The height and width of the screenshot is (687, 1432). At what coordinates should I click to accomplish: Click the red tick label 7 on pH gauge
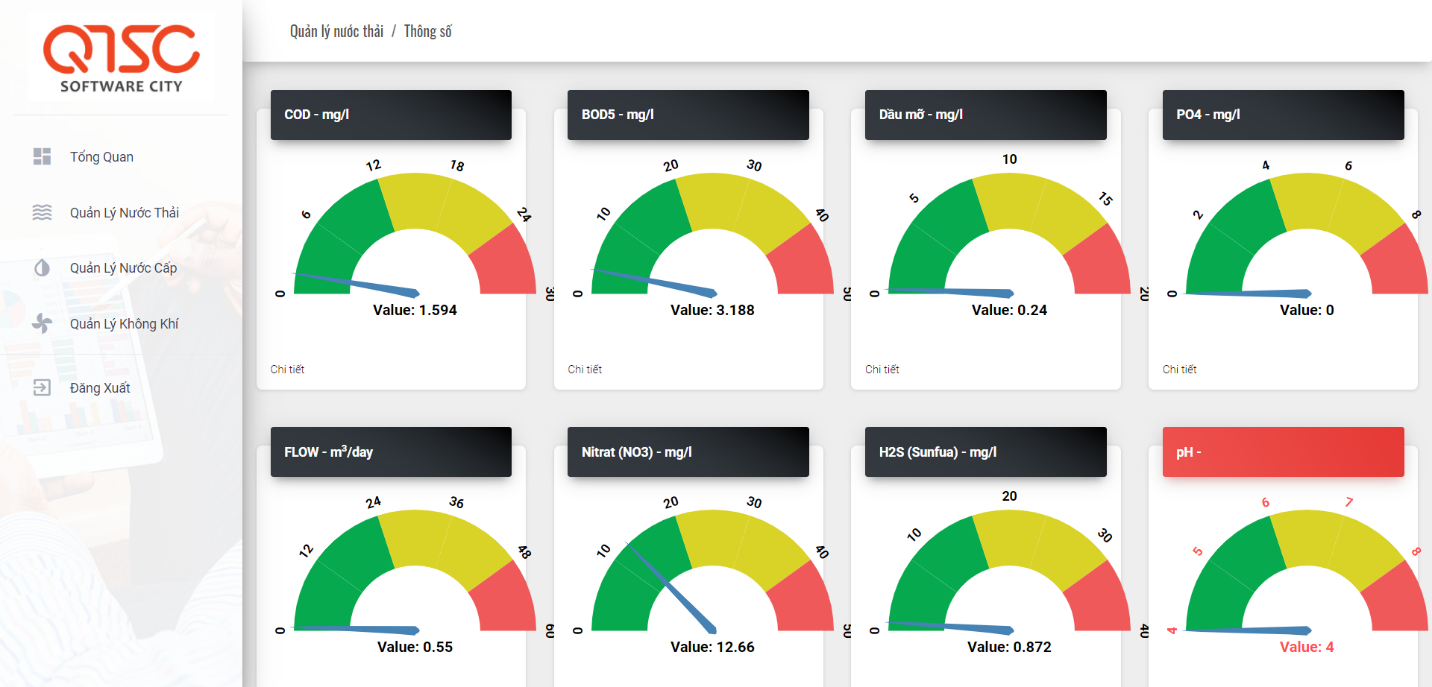pos(1349,502)
